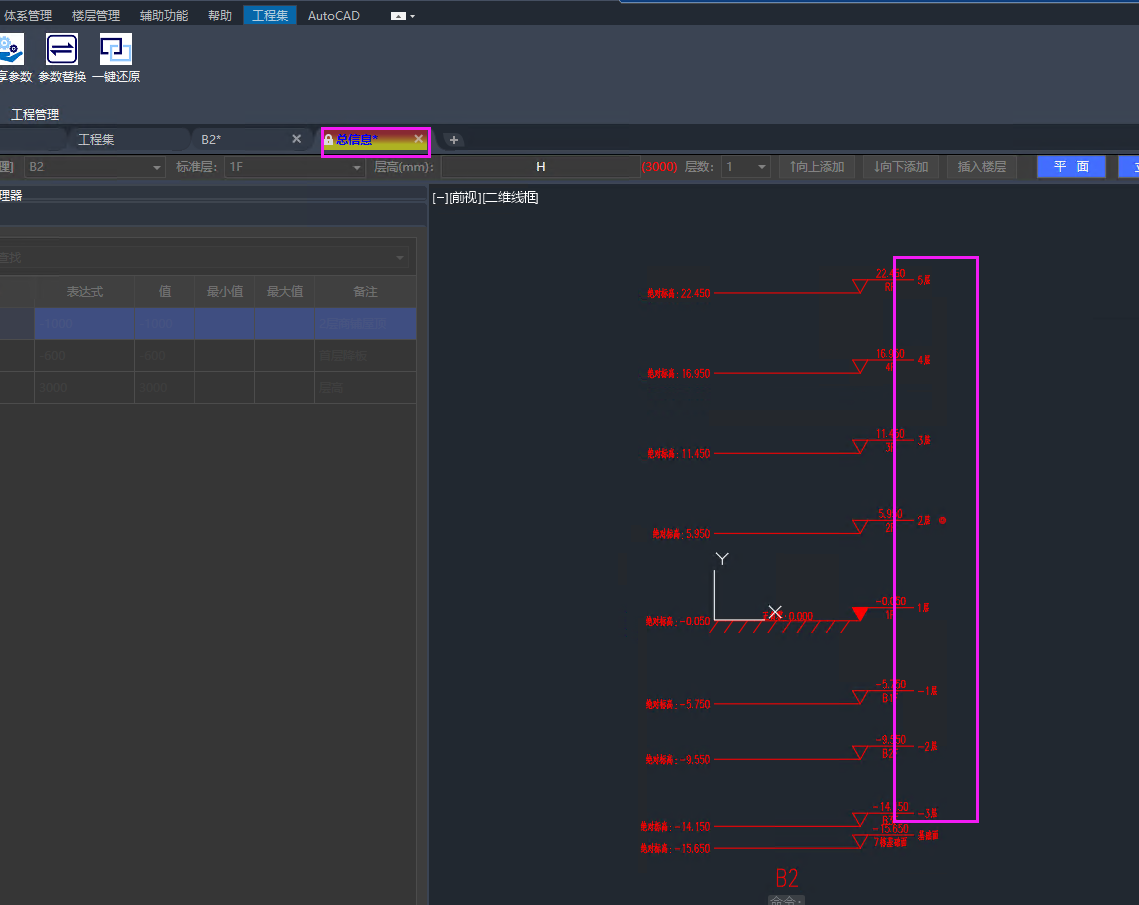1139x905 pixels.
Task: Switch to the 工程集 document tab
Action: pos(96,139)
